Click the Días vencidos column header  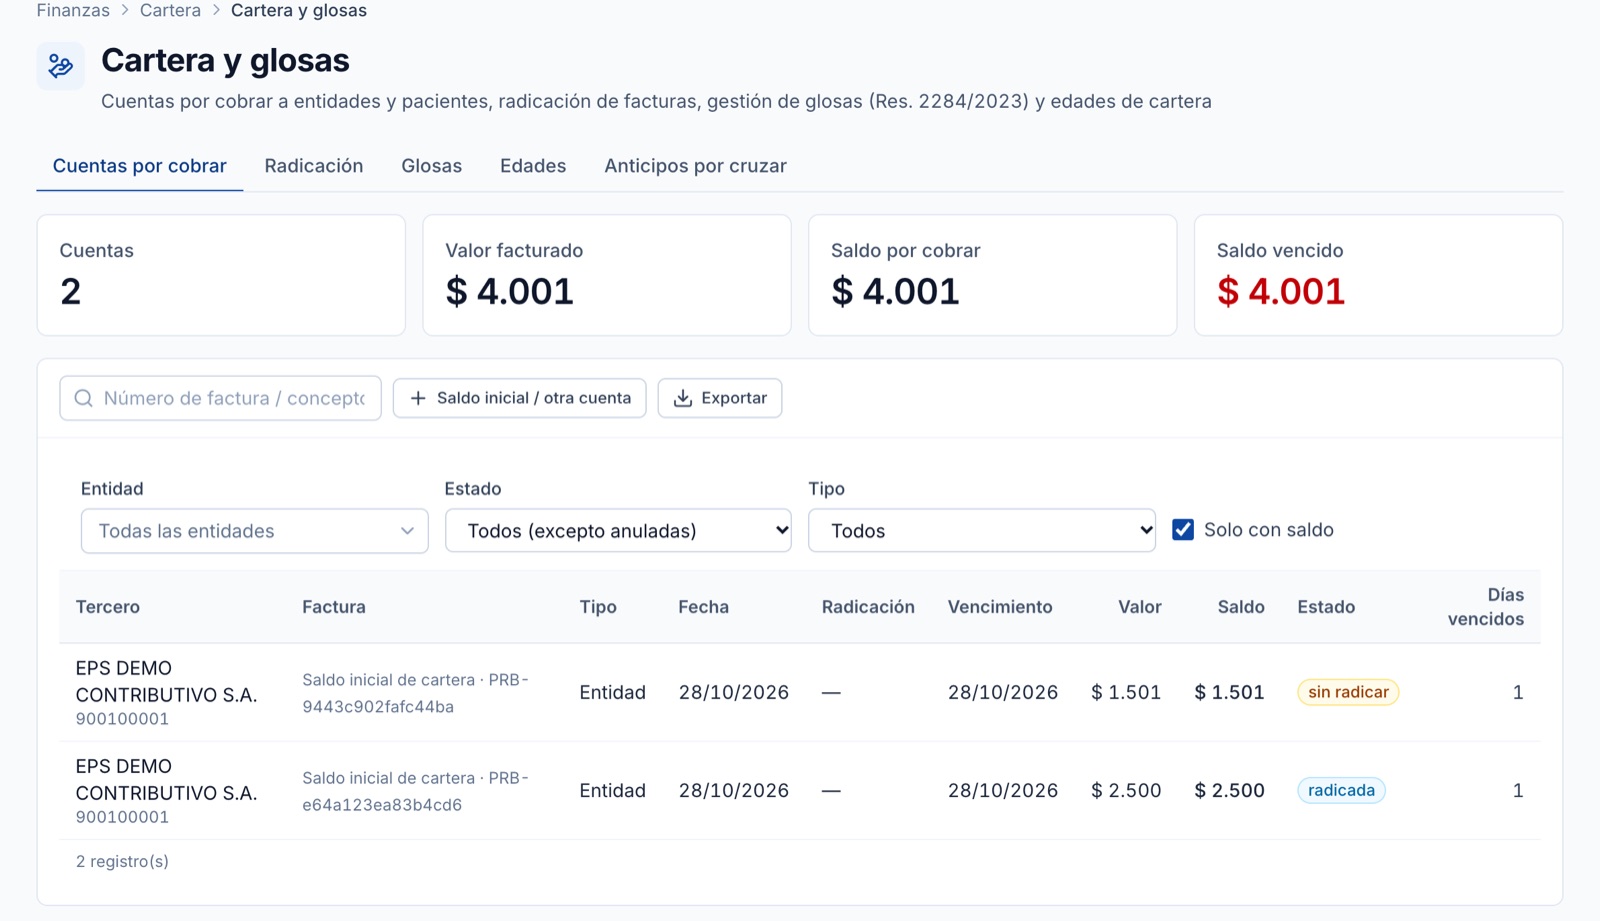(x=1486, y=607)
